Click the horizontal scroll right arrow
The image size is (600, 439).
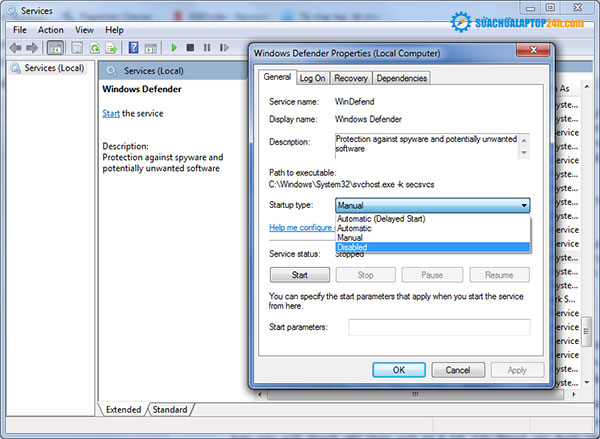click(573, 394)
